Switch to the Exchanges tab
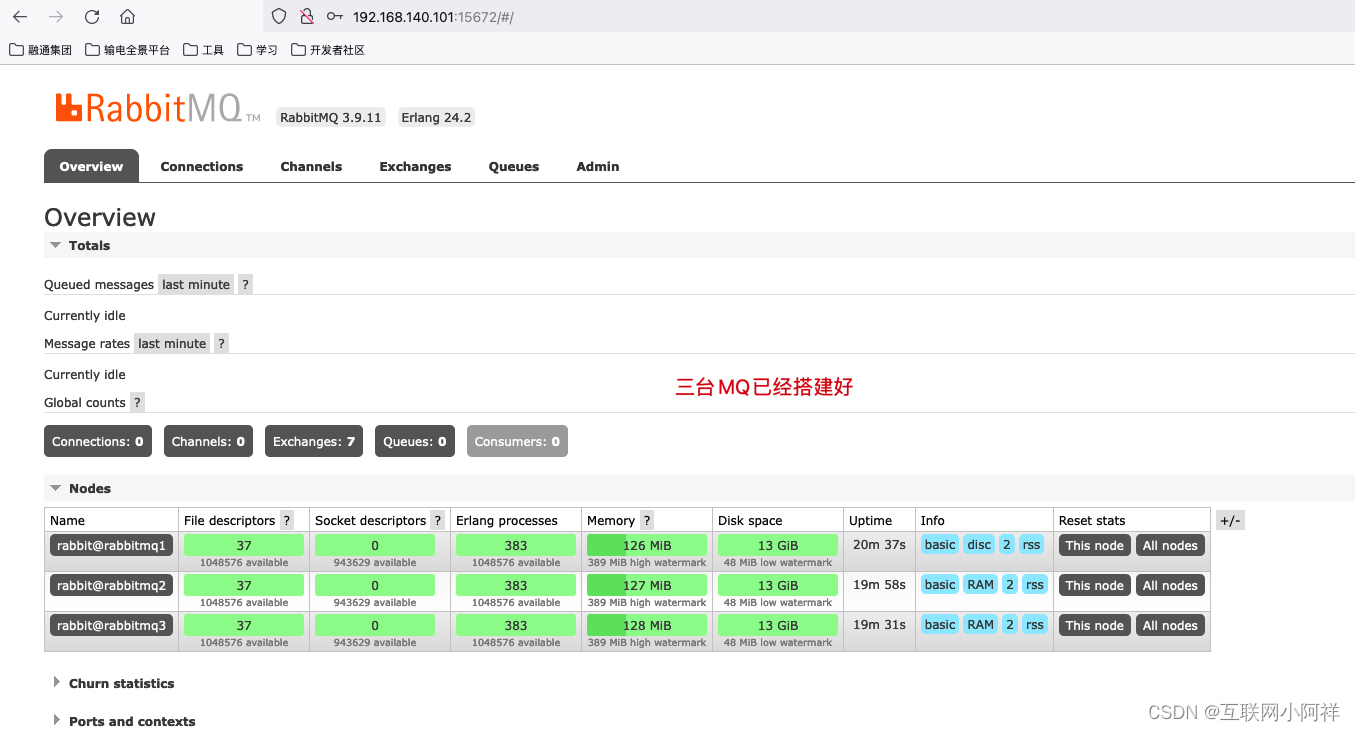The width and height of the screenshot is (1355, 731). pos(415,166)
